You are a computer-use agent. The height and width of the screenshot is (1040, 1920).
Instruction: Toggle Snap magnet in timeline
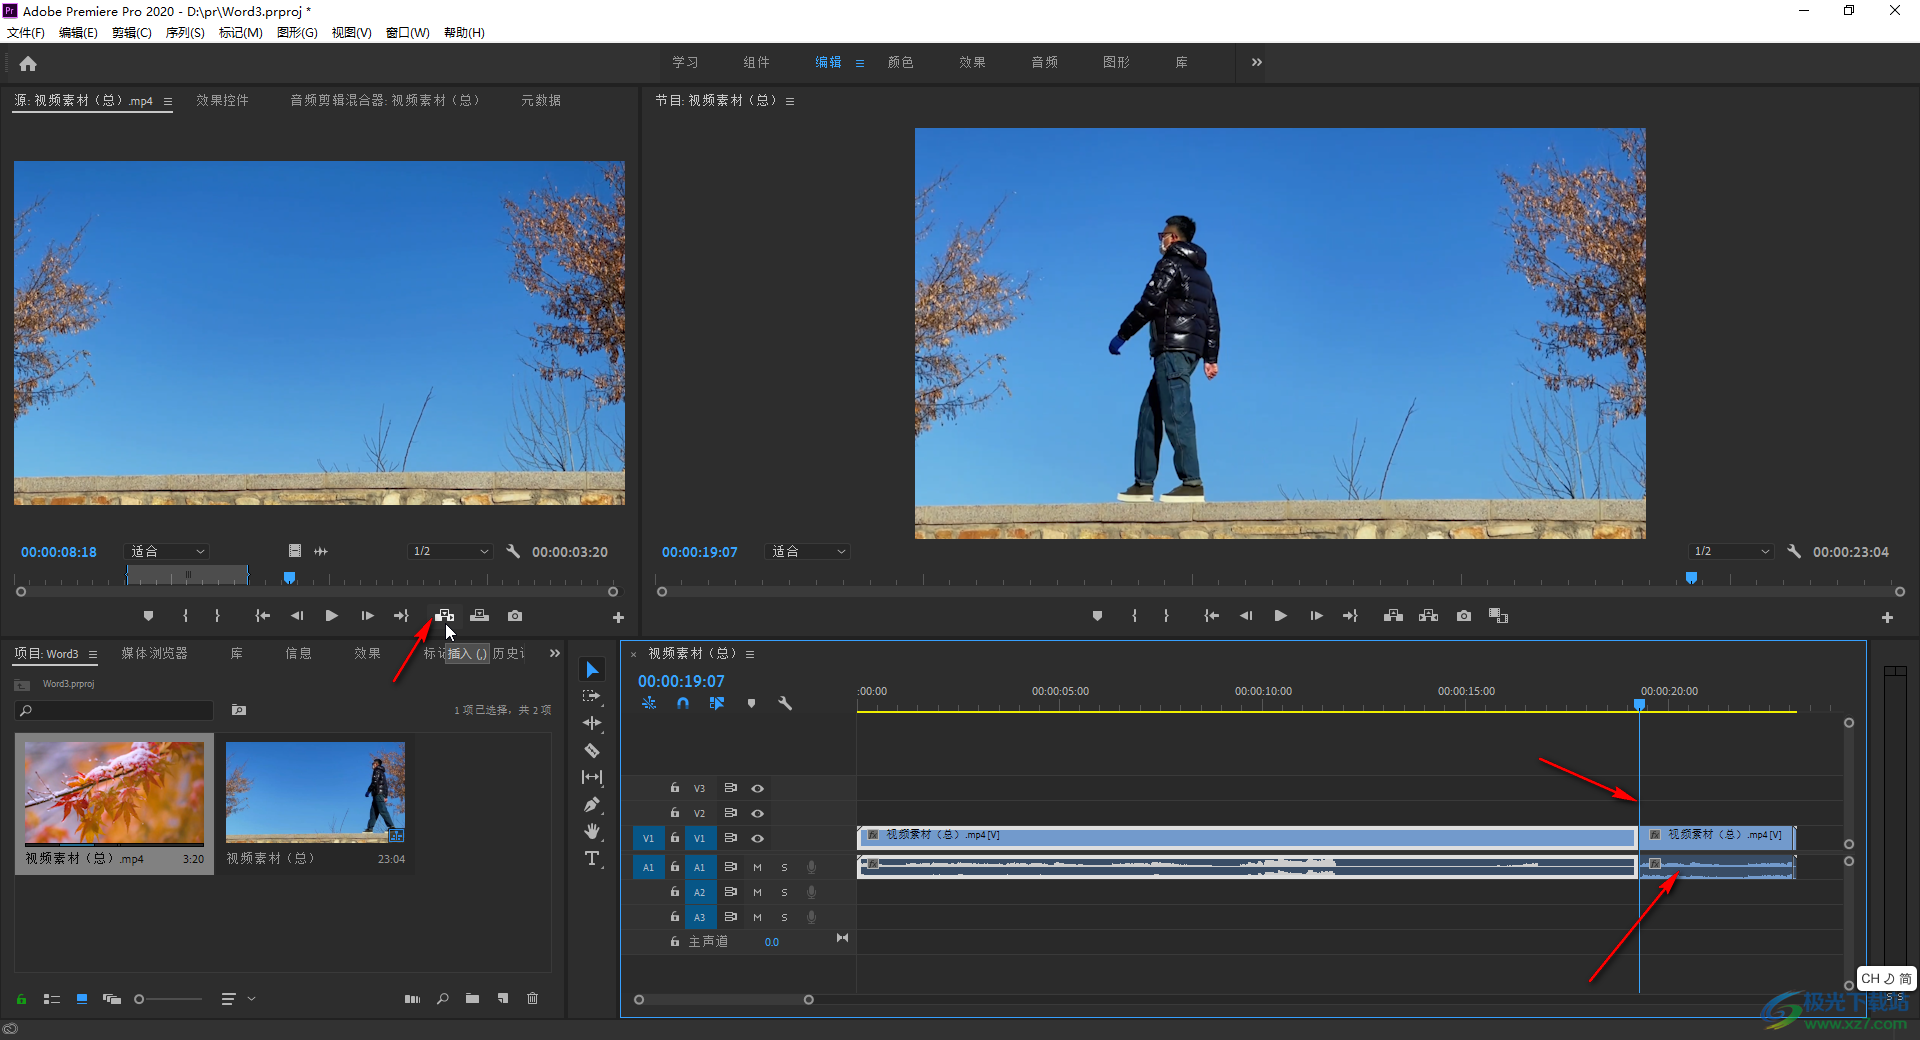tap(683, 703)
